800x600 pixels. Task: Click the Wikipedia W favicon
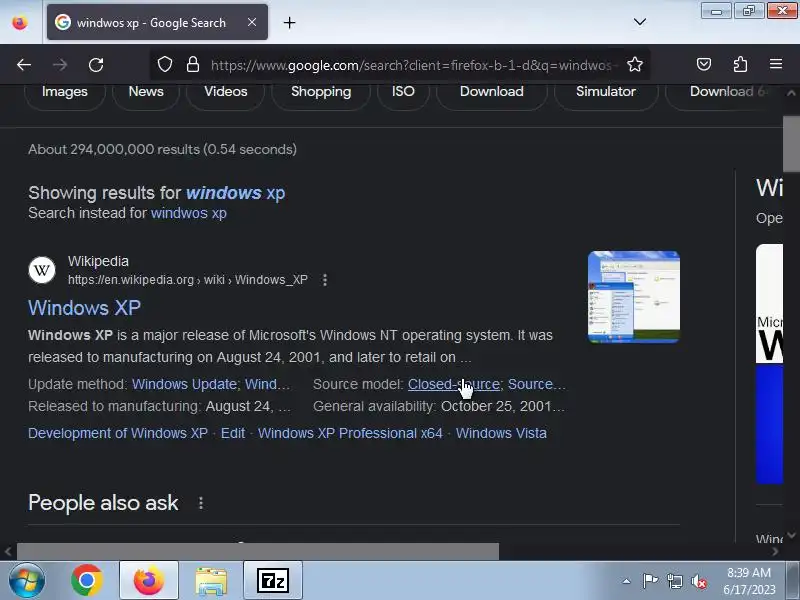[42, 269]
